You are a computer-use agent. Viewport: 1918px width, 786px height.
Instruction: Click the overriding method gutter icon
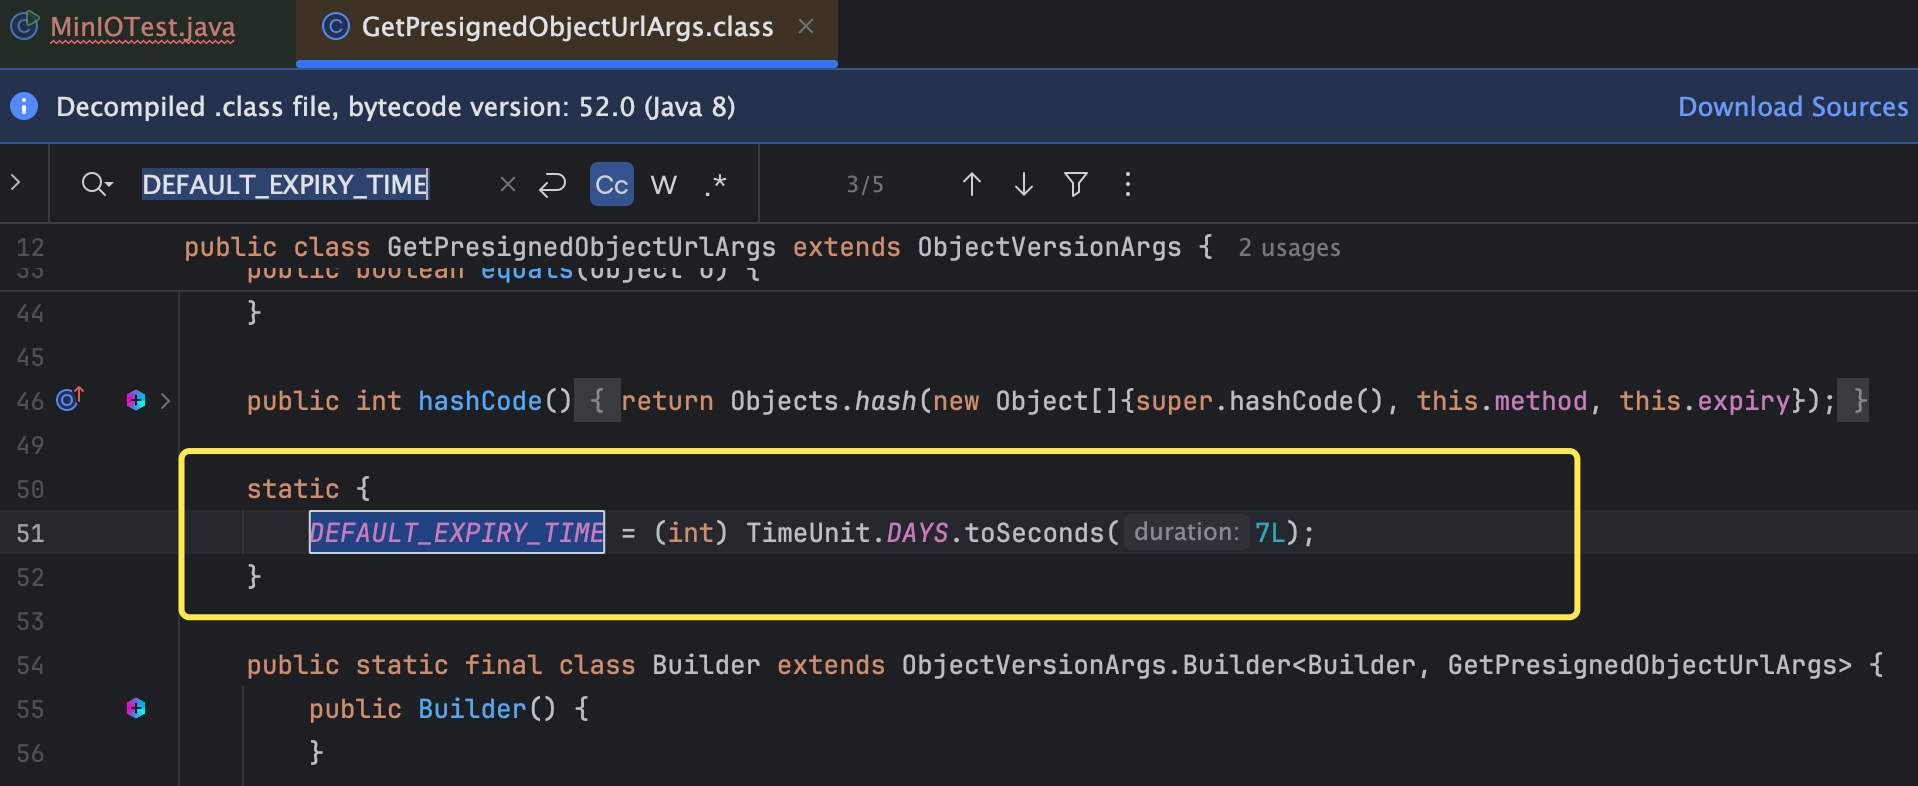click(x=70, y=400)
